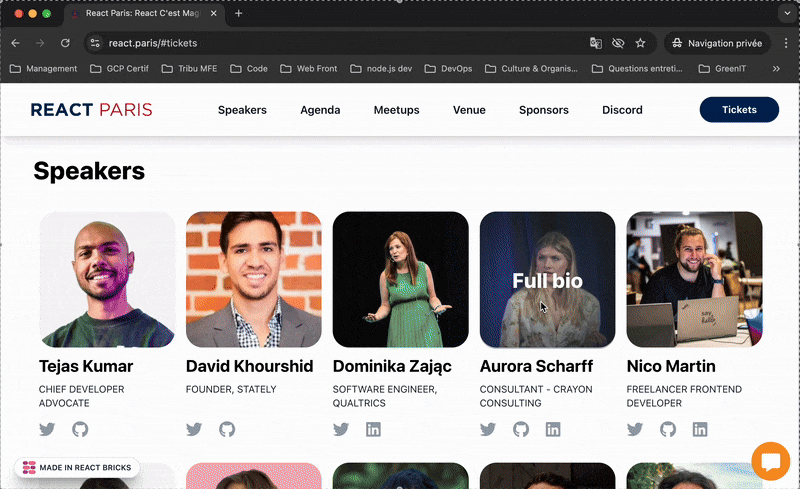Image resolution: width=800 pixels, height=489 pixels.
Task: Click Tejas Kumar's photo
Action: (x=107, y=280)
